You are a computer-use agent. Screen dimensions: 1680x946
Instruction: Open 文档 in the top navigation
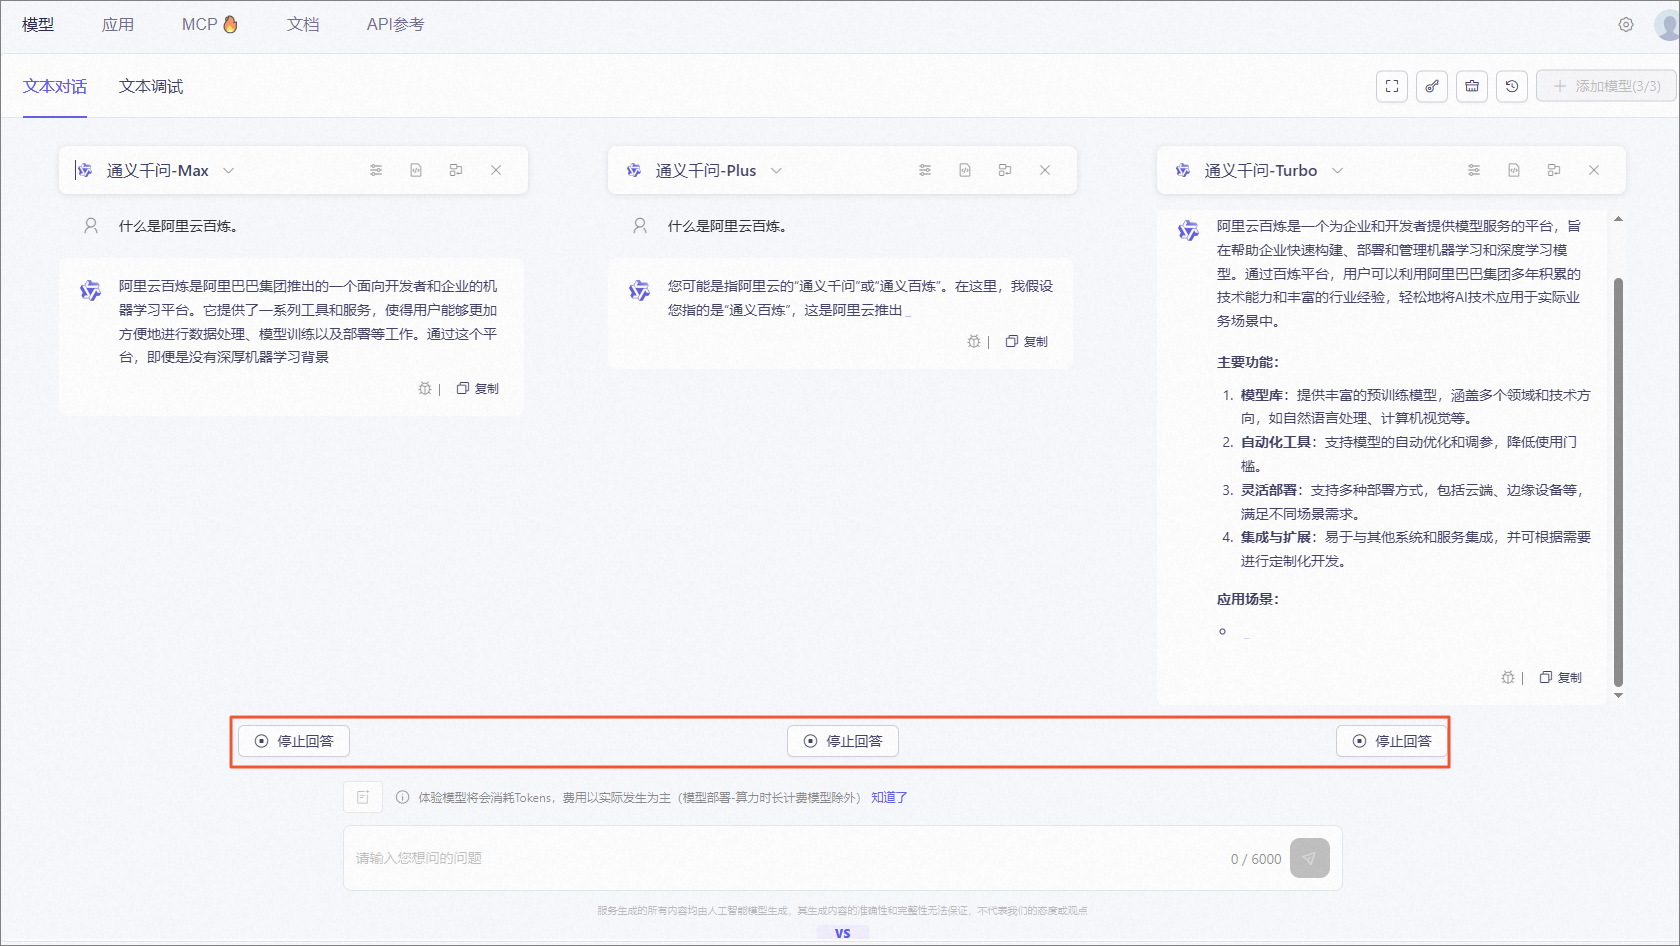pos(303,24)
